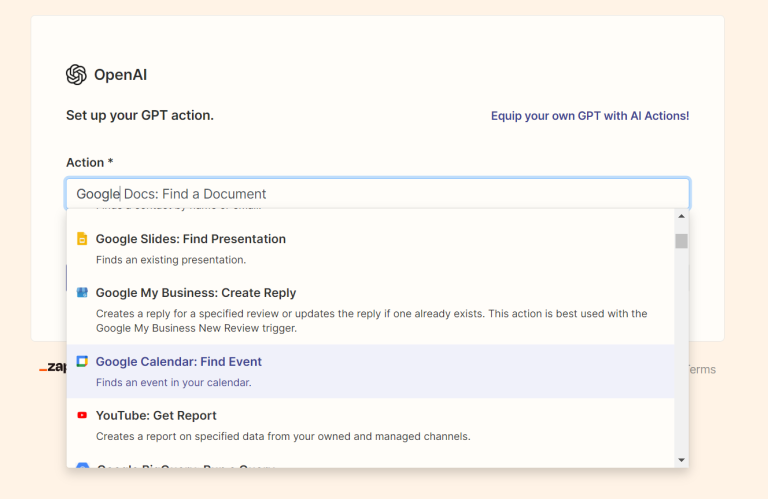Click the Google Calendar icon
The width and height of the screenshot is (768, 499).
(82, 361)
